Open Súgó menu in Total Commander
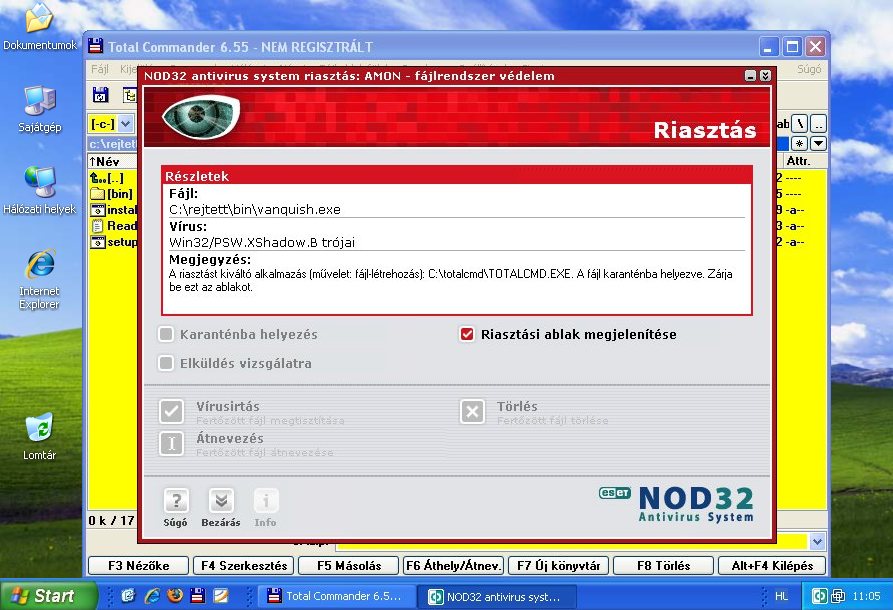This screenshot has height=610, width=893. tap(809, 69)
